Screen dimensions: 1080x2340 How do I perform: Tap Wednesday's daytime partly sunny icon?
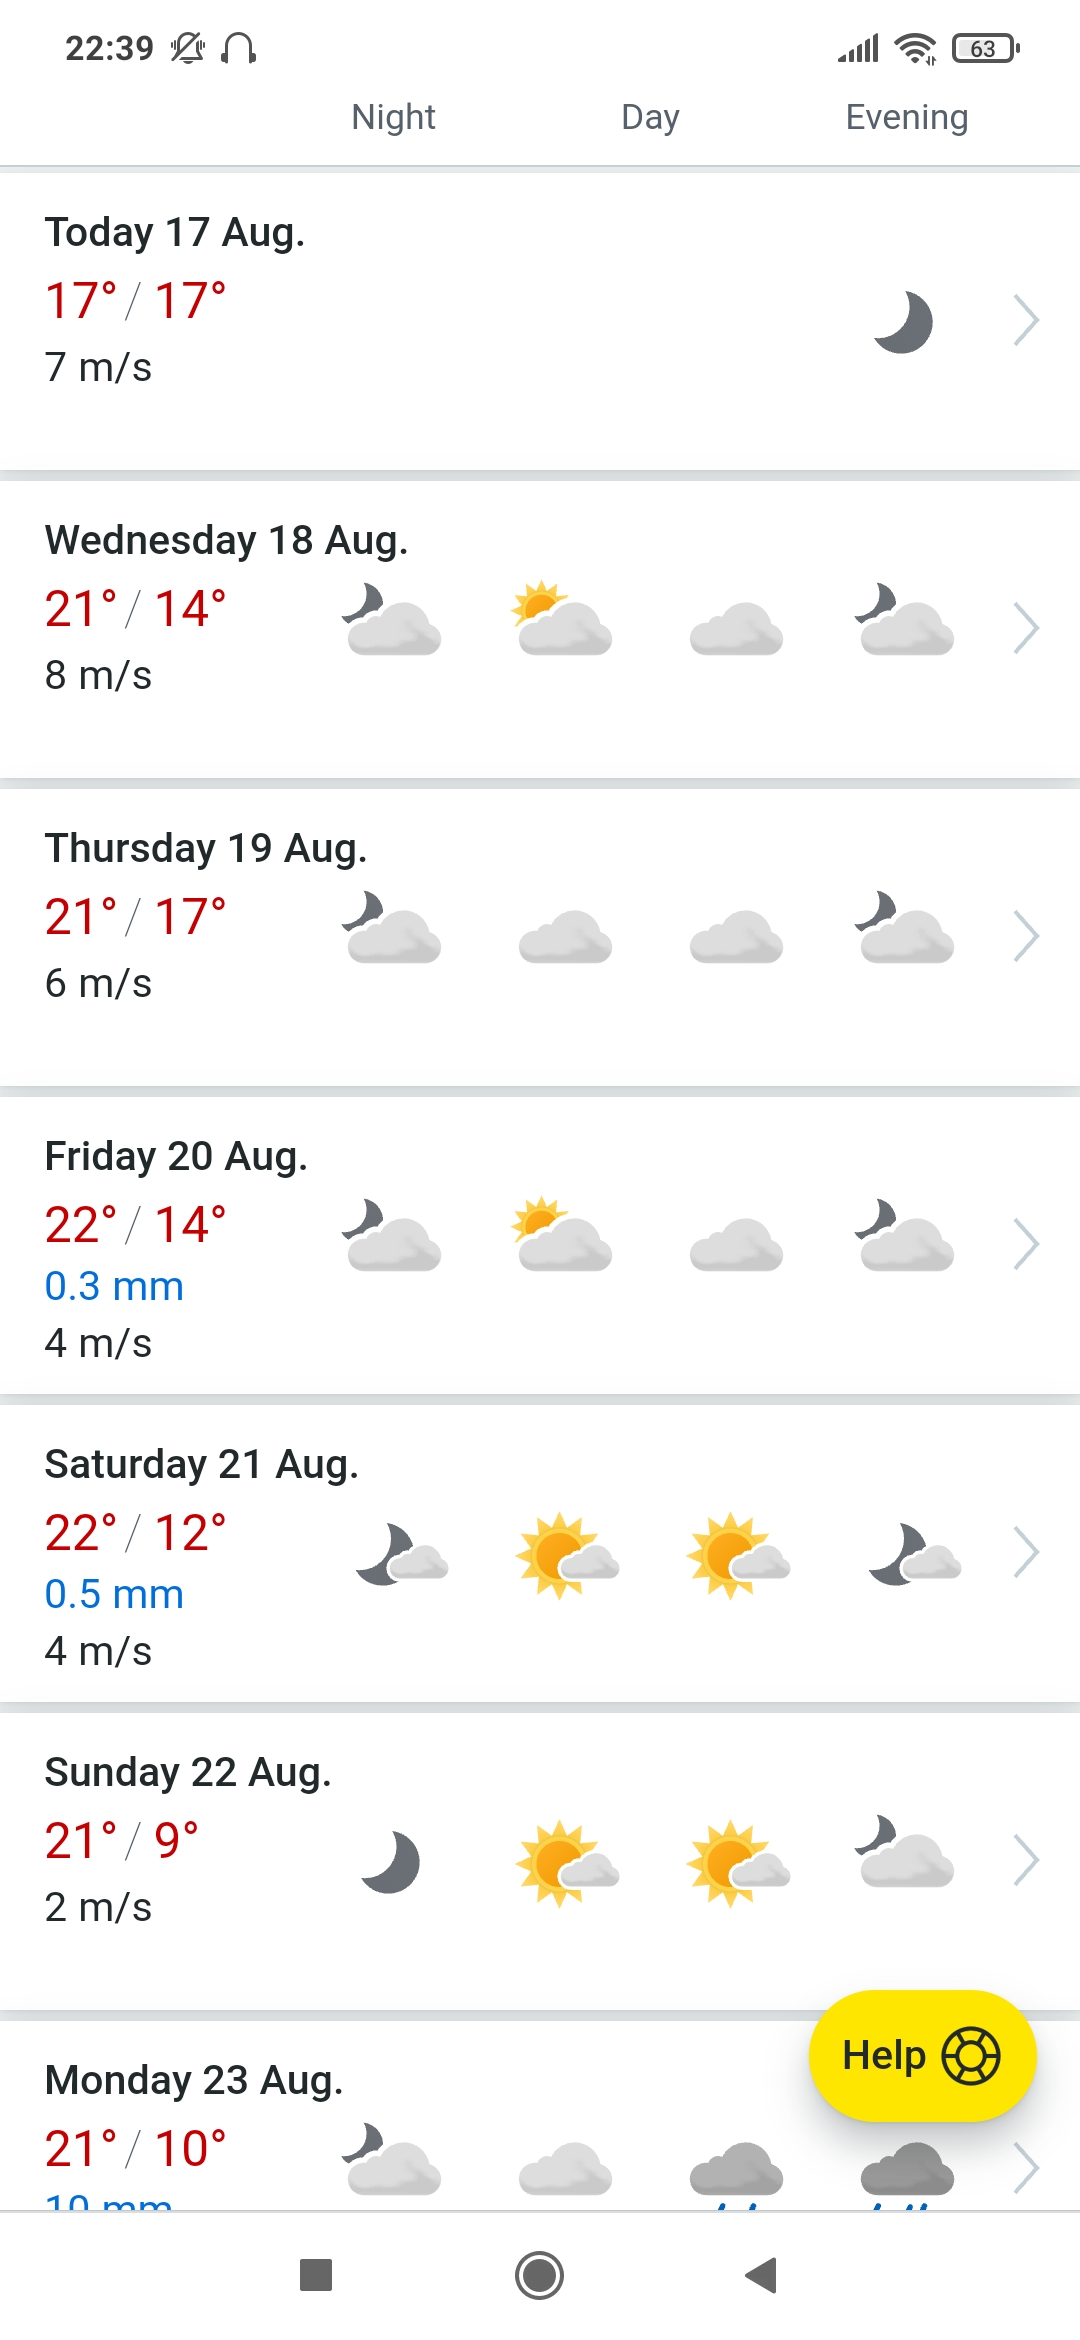point(562,619)
